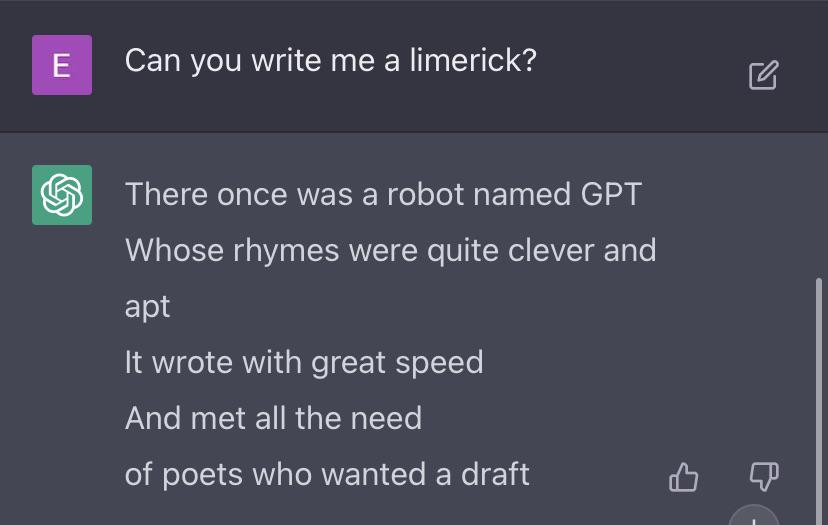Click the green ChatGPT logo avatar

coord(62,195)
